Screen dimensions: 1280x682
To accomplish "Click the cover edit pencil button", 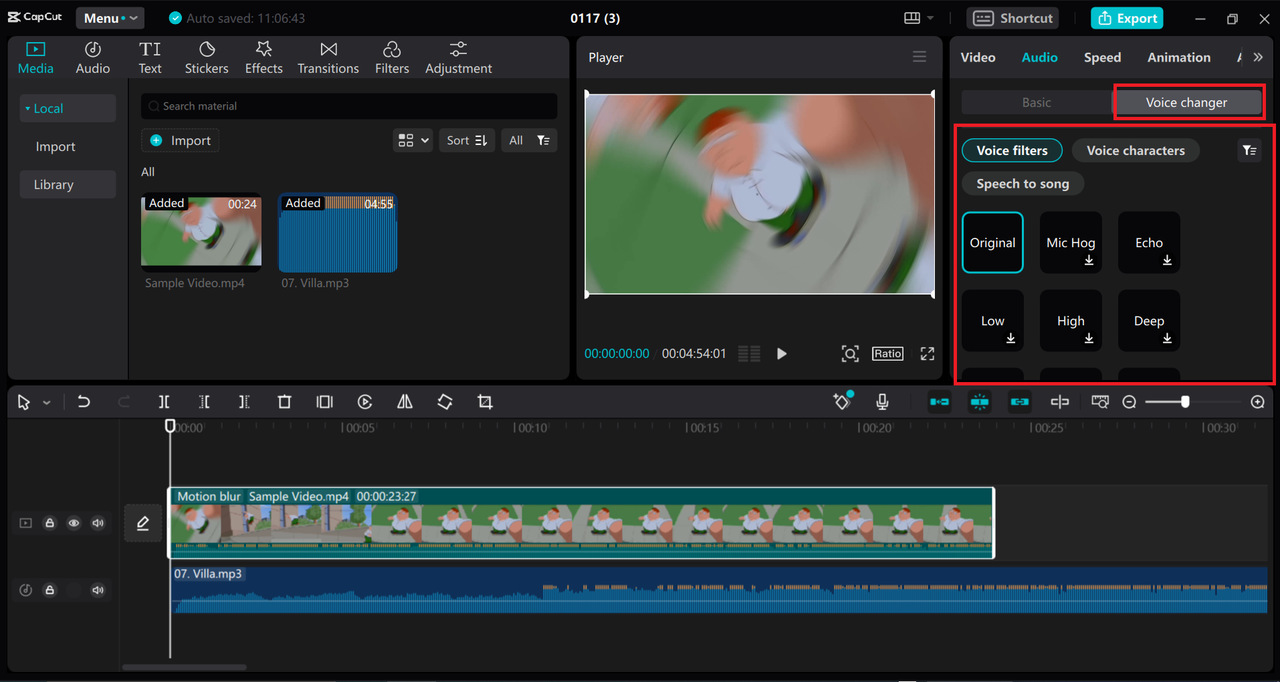I will coord(143,523).
